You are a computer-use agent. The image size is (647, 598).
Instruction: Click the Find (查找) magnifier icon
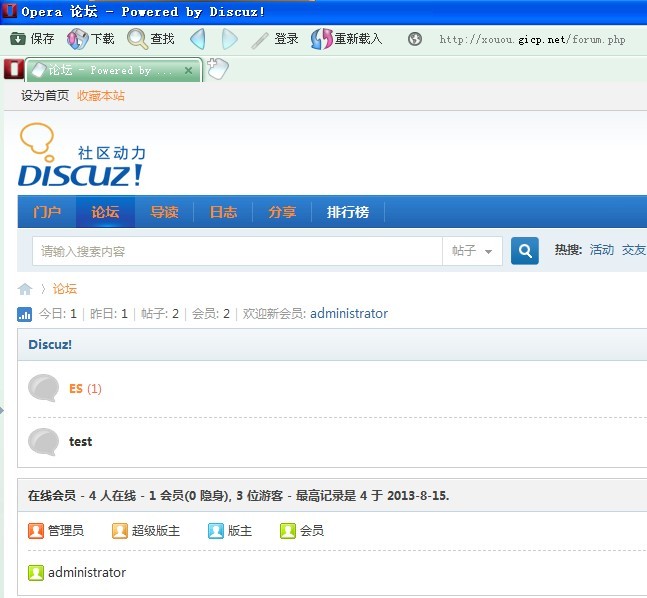click(137, 39)
